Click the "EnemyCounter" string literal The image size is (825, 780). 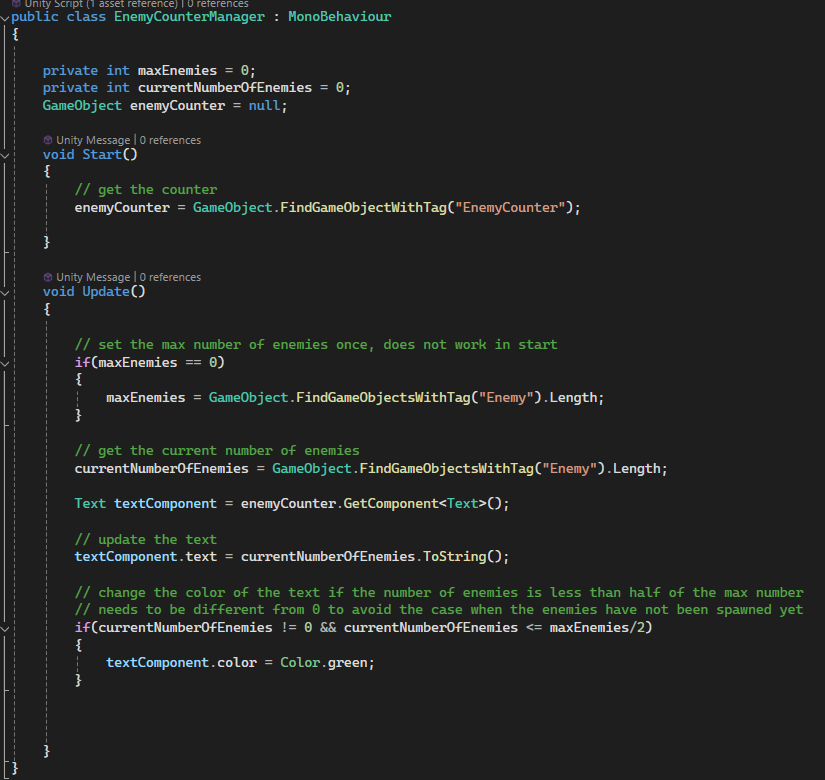[510, 207]
